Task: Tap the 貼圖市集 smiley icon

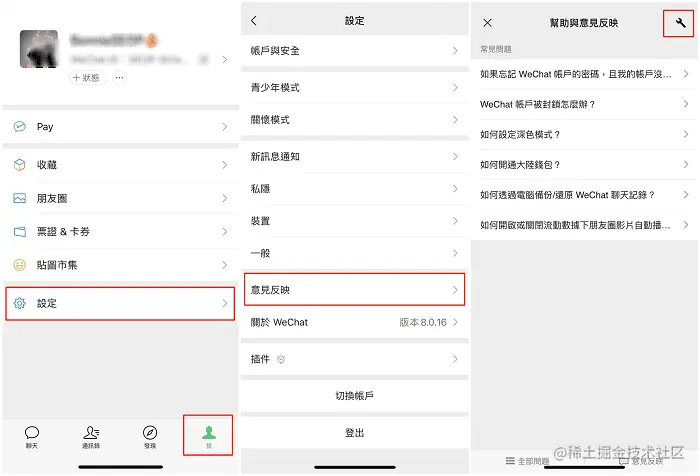Action: (x=19, y=265)
